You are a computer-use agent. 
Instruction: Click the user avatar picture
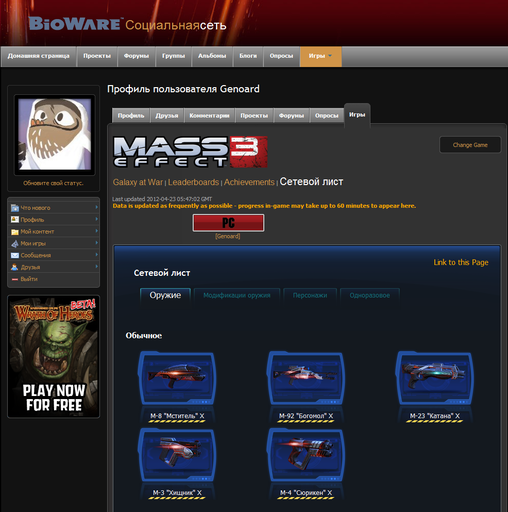(x=55, y=135)
